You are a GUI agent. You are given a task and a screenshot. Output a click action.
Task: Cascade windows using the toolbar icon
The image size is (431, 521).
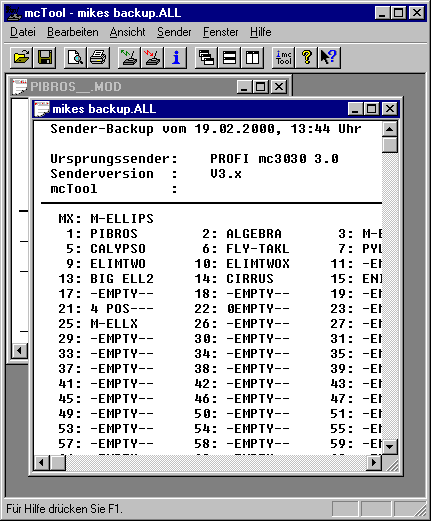coord(206,57)
